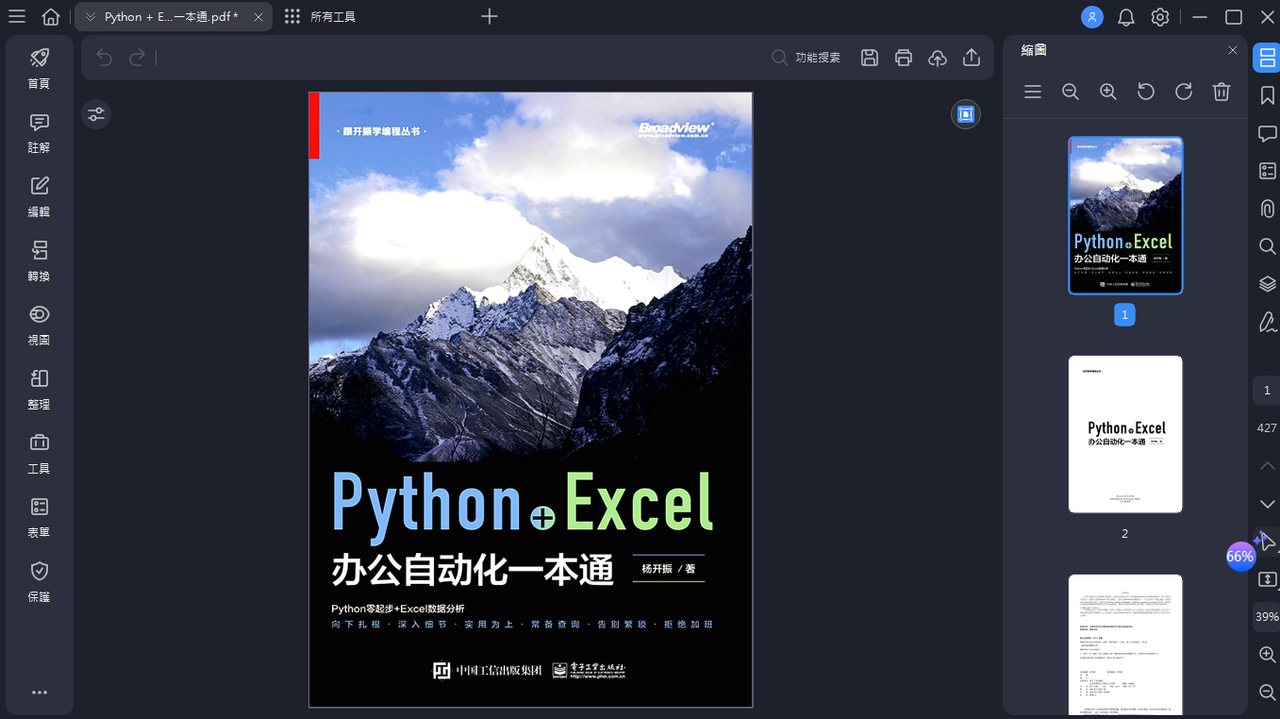Open thumbnail panel options menu
The height and width of the screenshot is (719, 1280).
(x=1033, y=92)
